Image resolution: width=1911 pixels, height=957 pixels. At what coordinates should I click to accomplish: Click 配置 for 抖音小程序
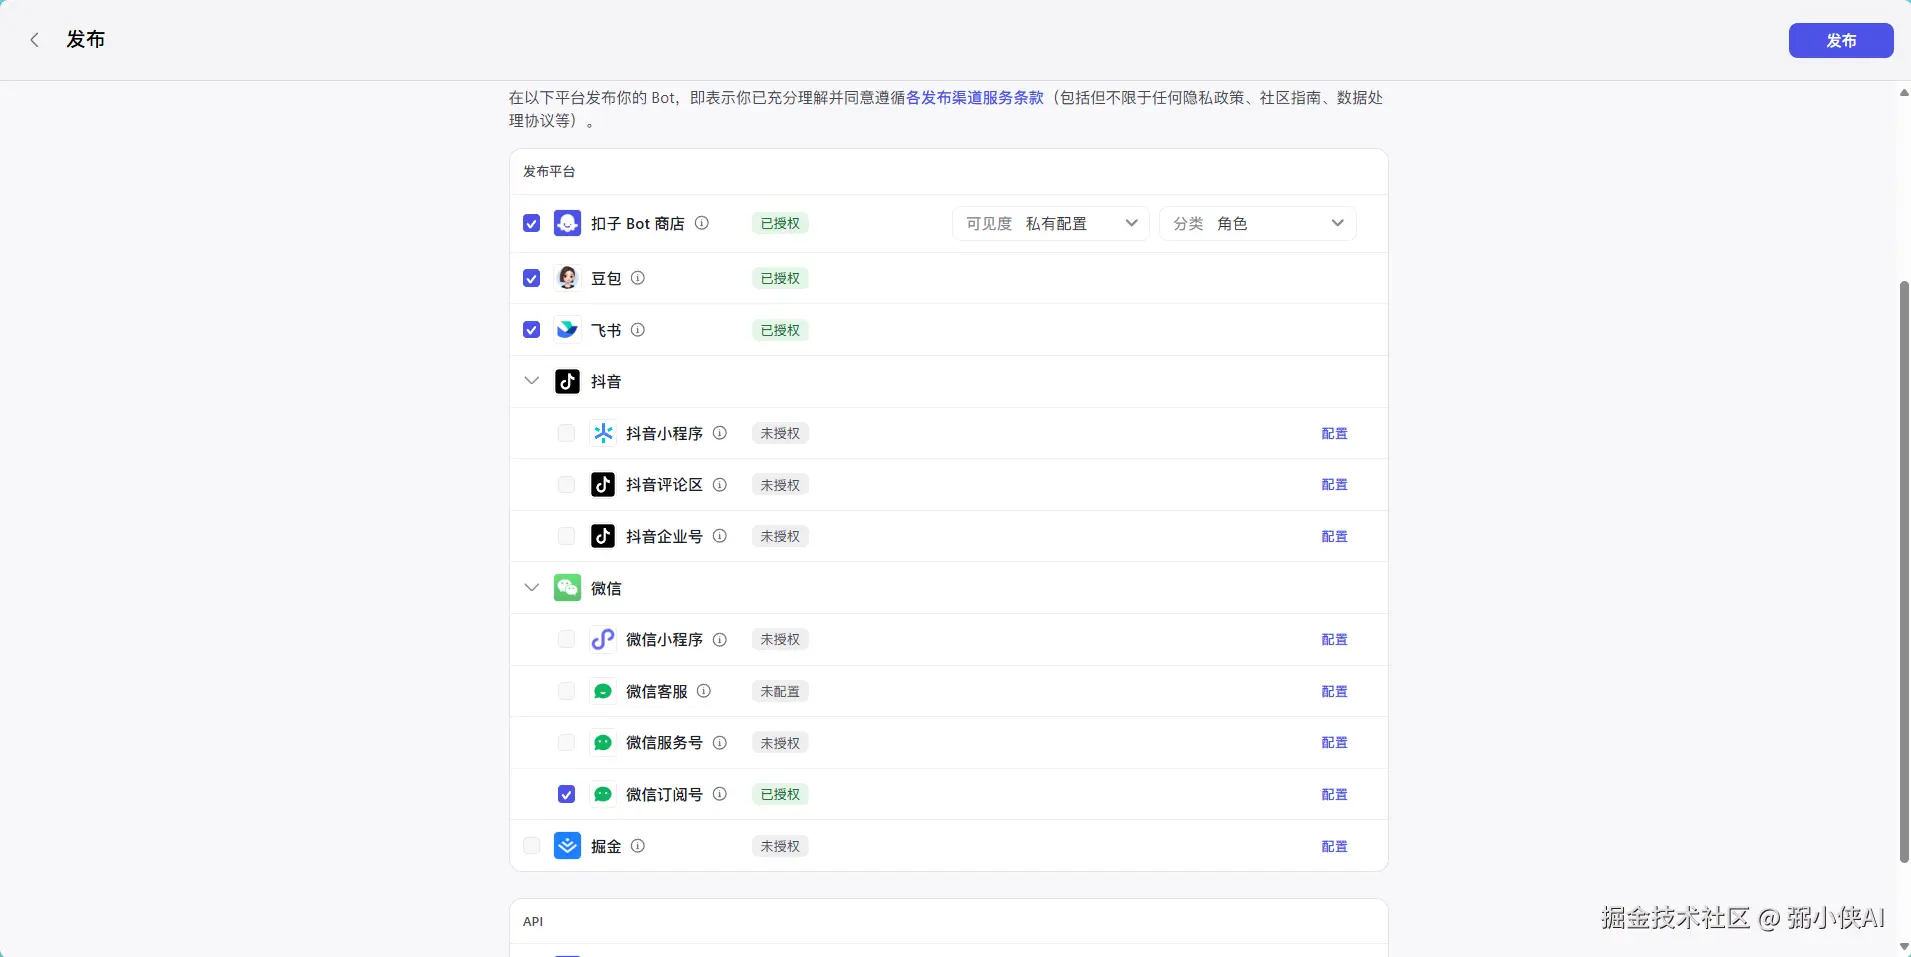(x=1335, y=433)
